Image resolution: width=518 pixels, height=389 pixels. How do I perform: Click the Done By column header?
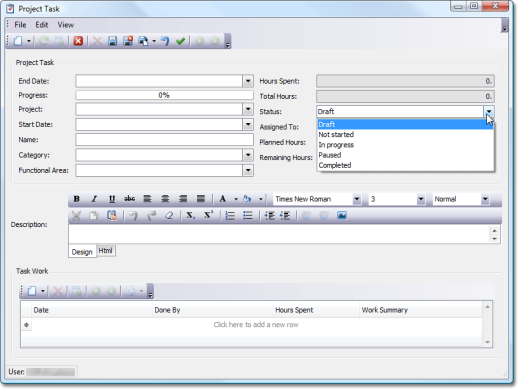tap(213, 310)
